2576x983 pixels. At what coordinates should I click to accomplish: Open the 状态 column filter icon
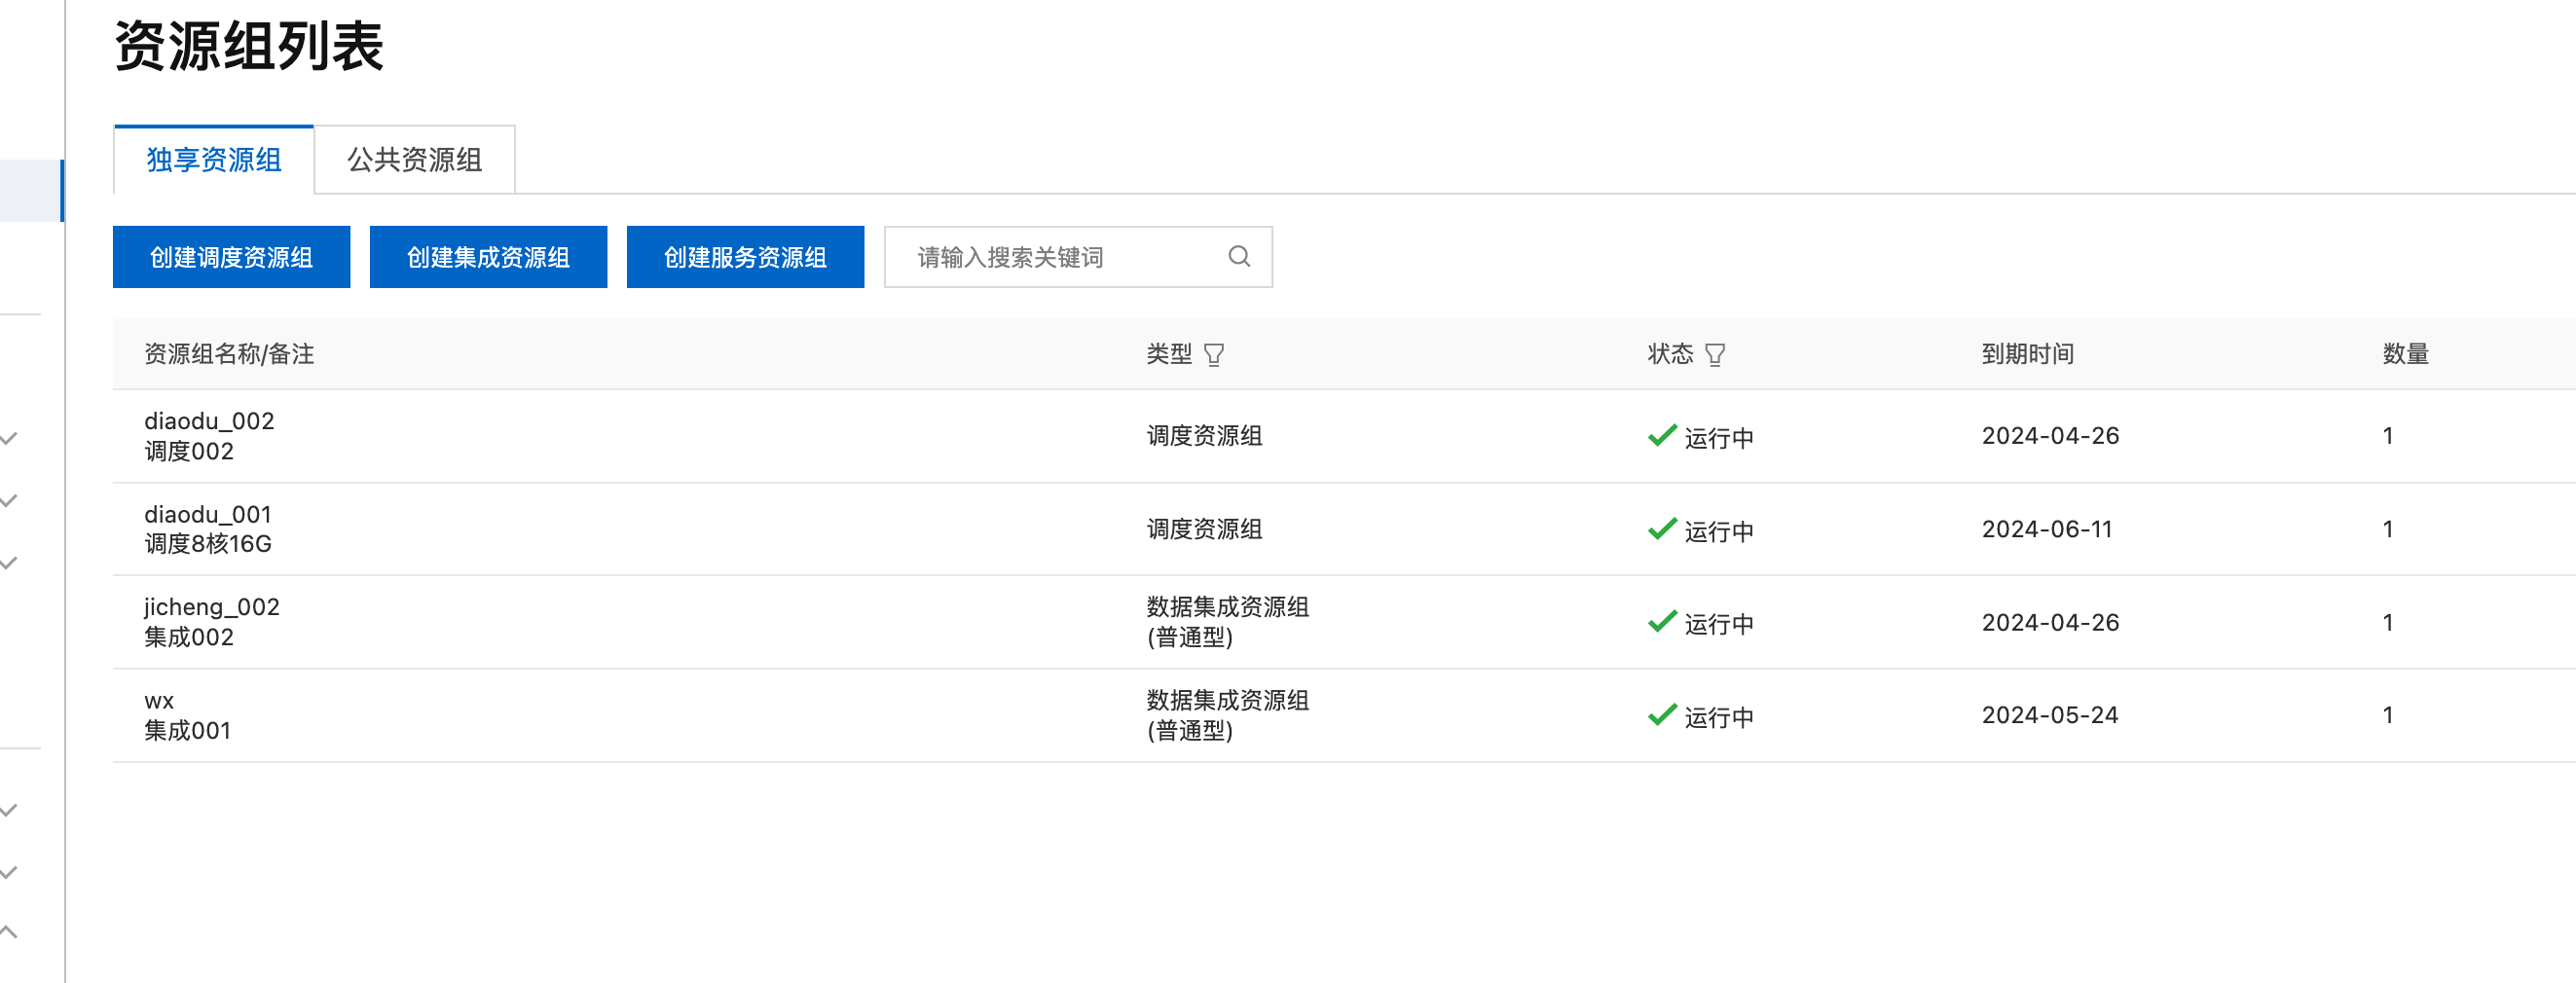pos(1715,355)
